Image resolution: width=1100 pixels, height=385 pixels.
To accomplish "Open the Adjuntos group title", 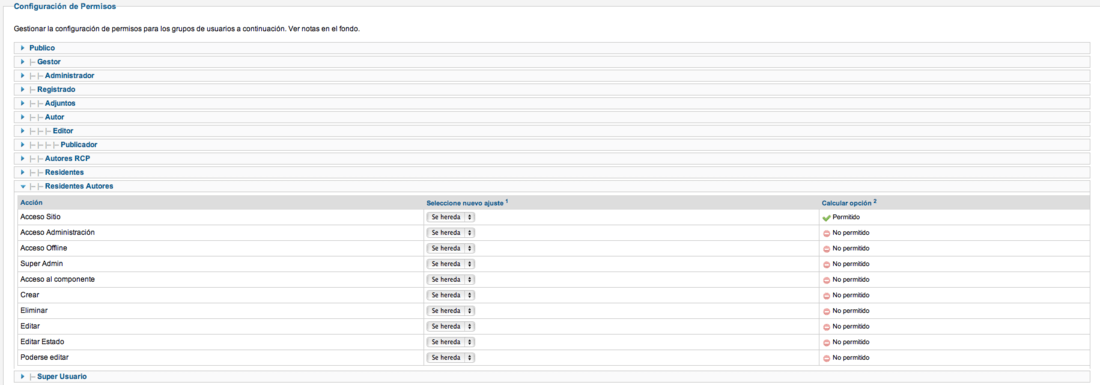I will click(x=60, y=103).
